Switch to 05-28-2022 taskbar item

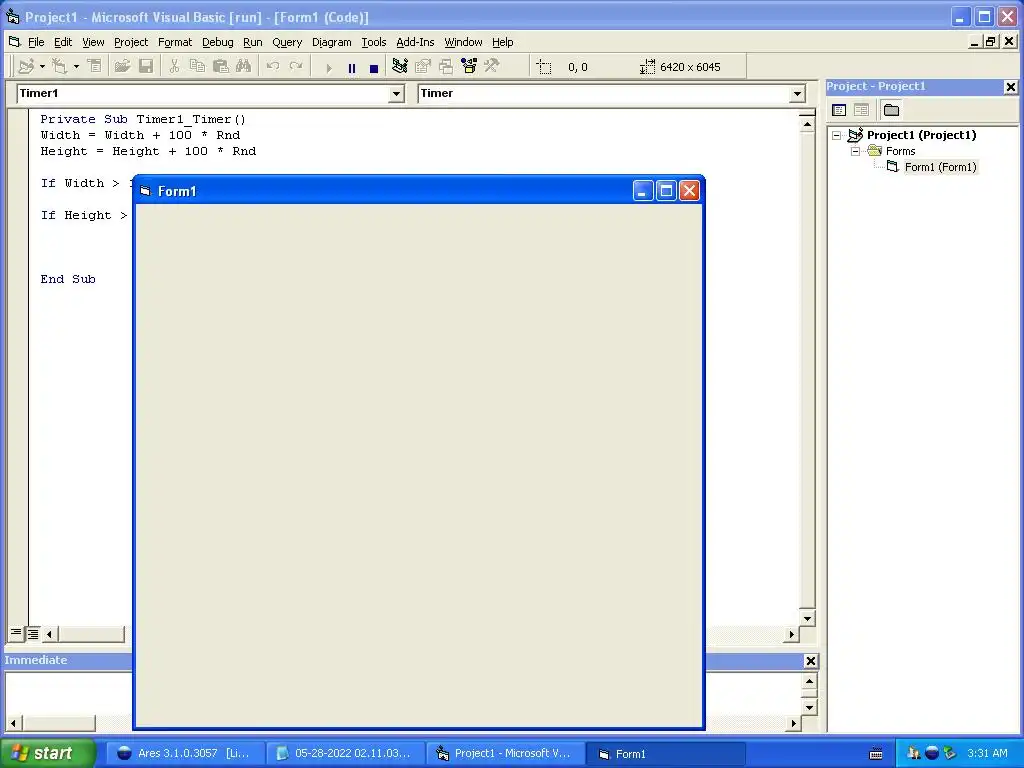pos(345,754)
